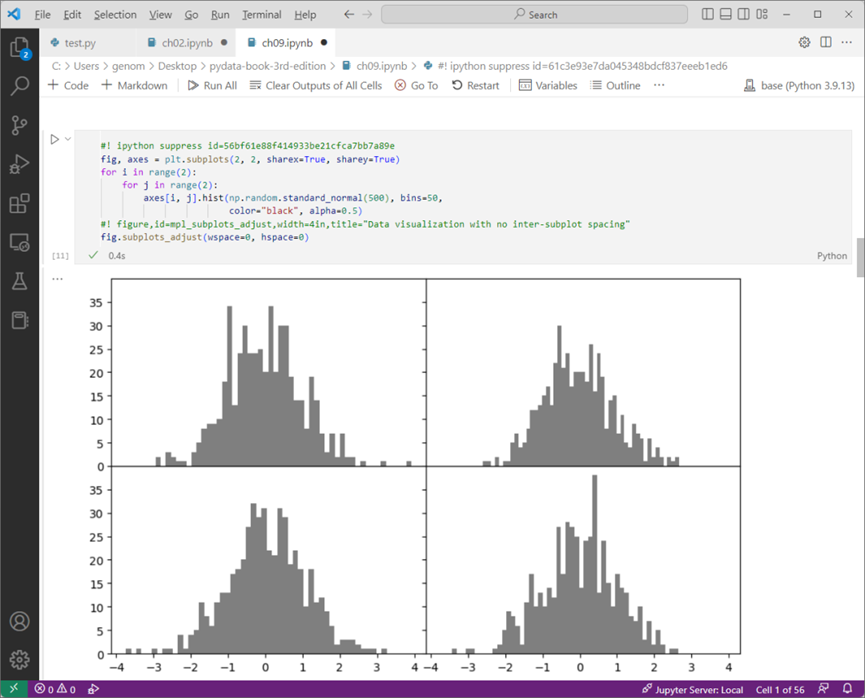Change cell language mode Python
This screenshot has width=865, height=698.
tap(832, 256)
